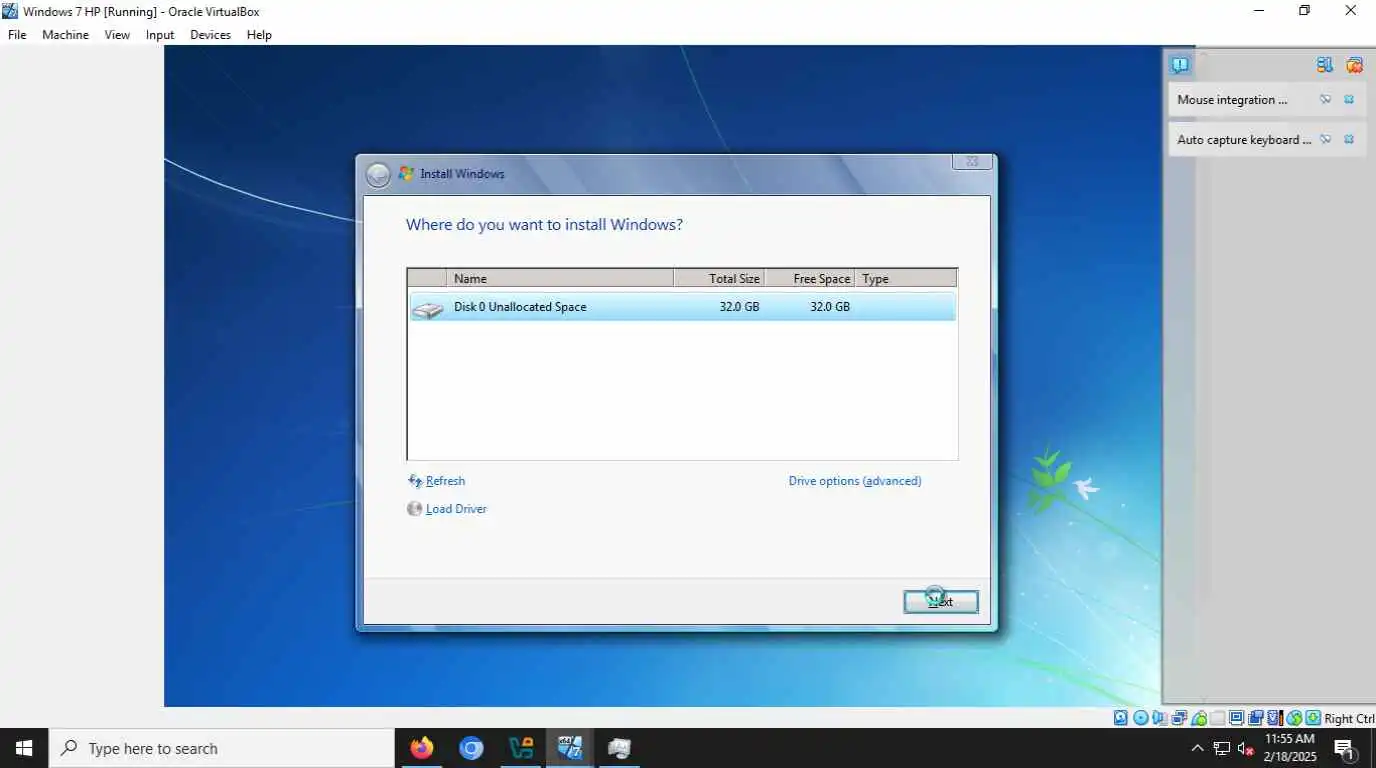Click the Right Ctrl host key label
This screenshot has width=1376, height=768.
(1349, 718)
